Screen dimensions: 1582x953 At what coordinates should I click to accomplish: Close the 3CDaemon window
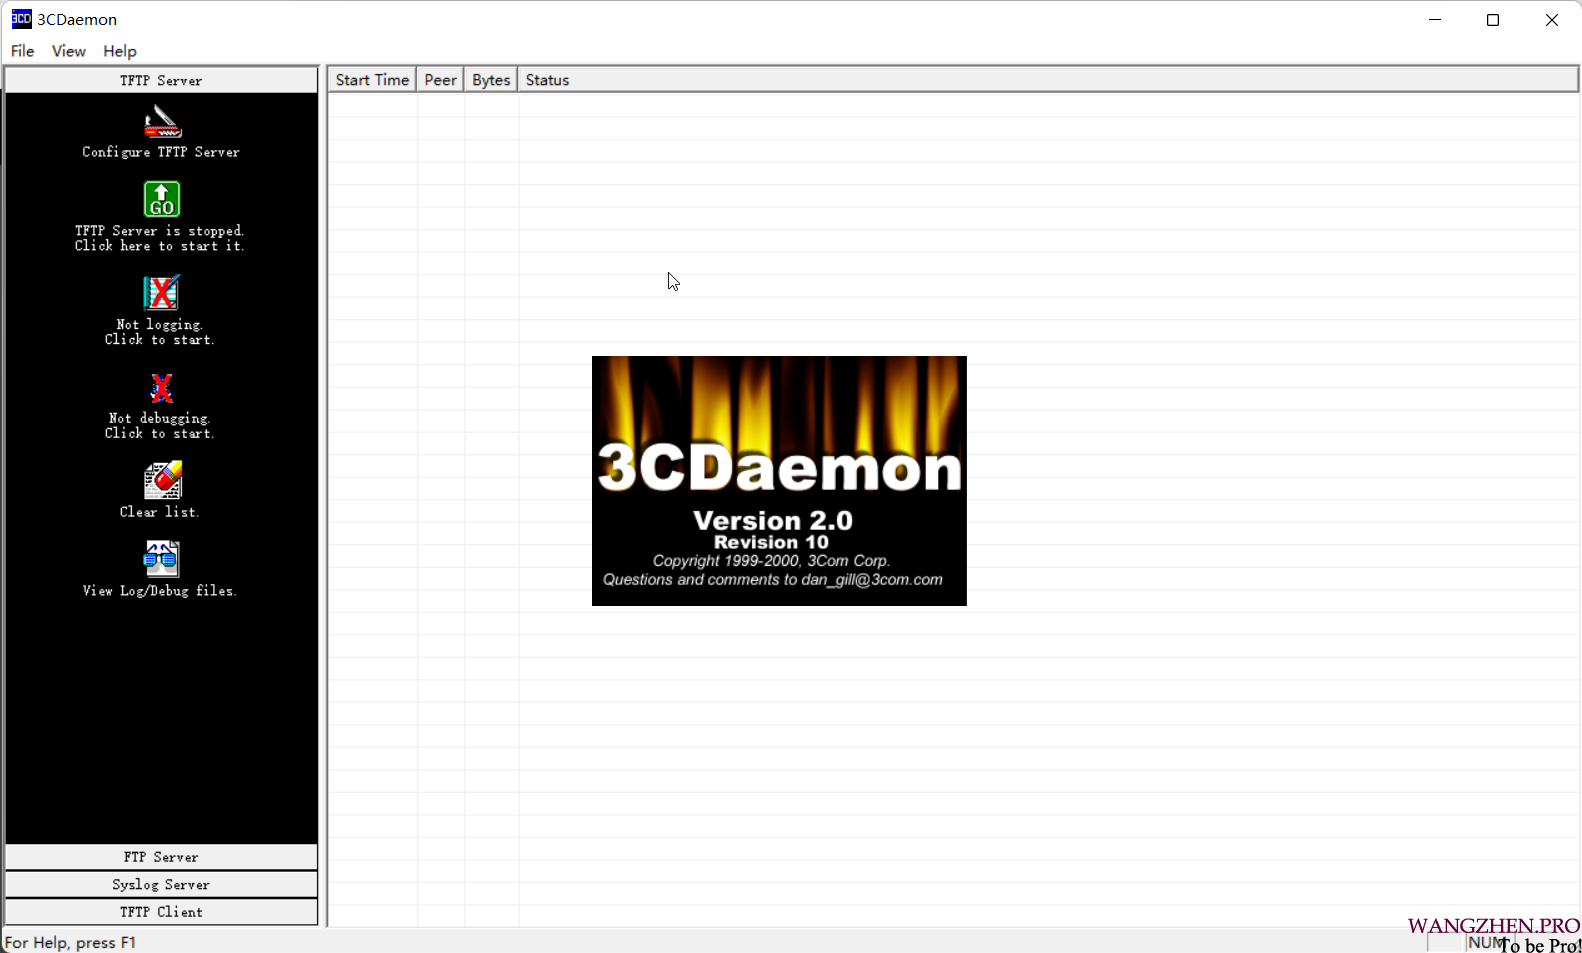tap(1552, 20)
